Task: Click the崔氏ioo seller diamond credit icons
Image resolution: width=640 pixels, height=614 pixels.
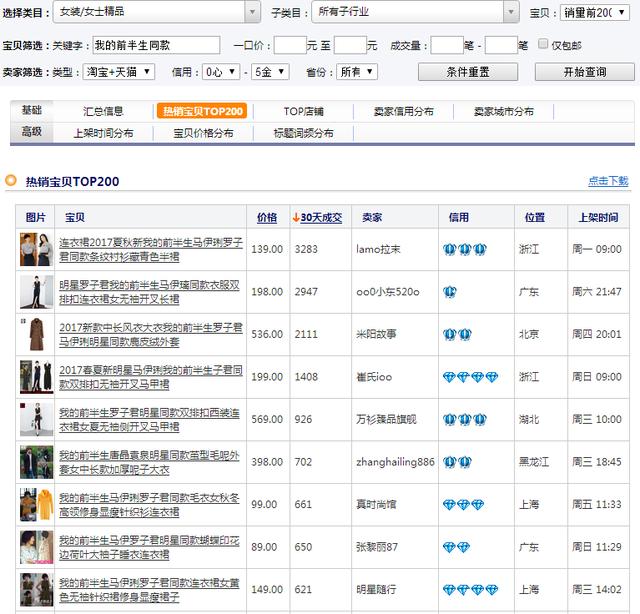Action: point(470,377)
